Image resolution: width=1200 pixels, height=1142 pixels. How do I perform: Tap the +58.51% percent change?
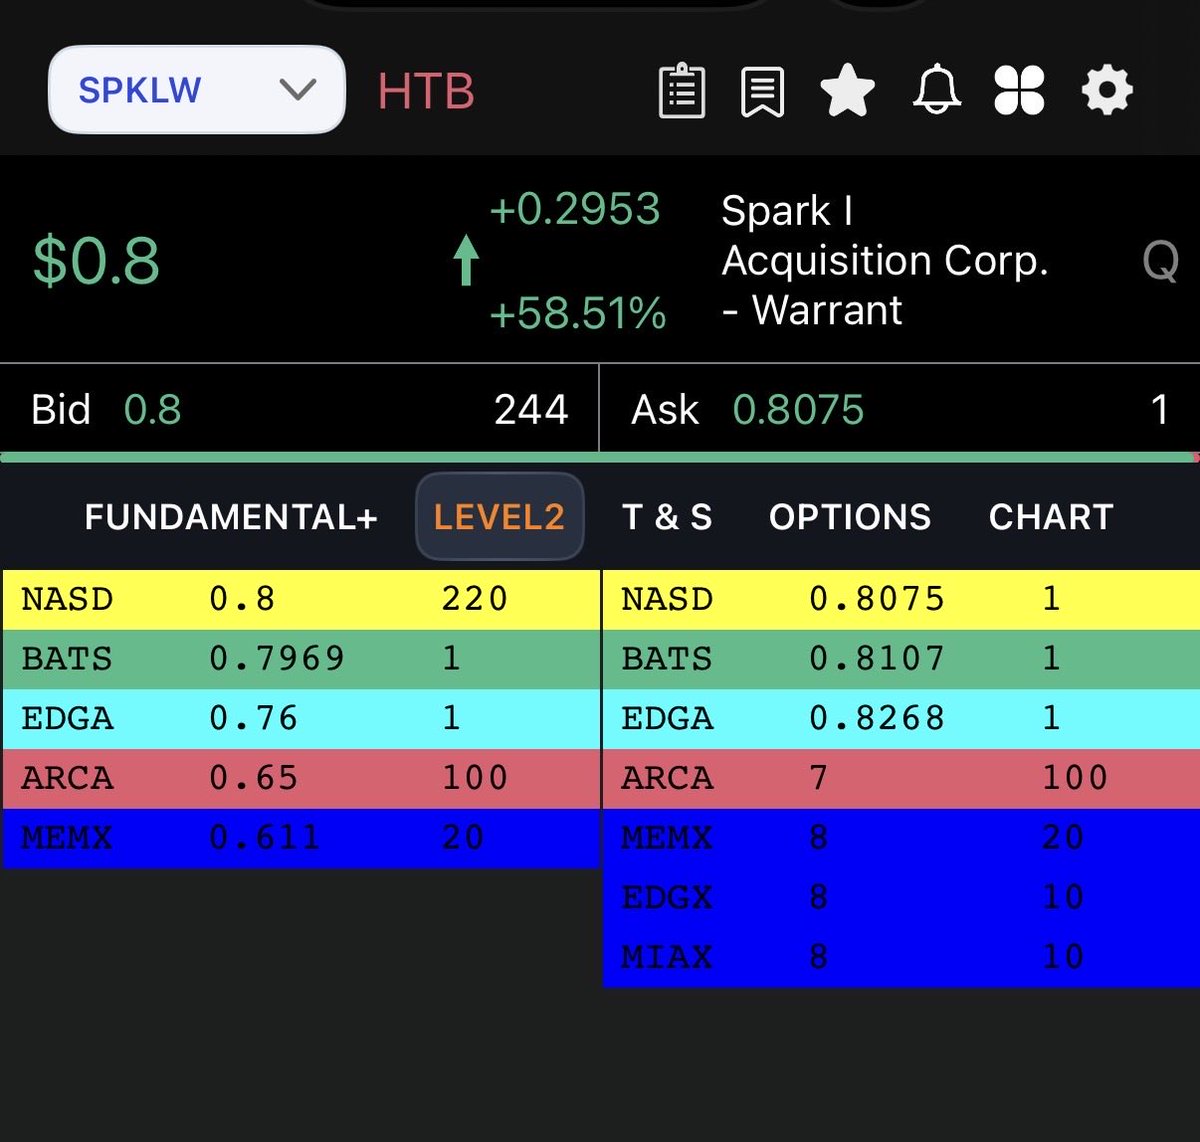tap(578, 313)
